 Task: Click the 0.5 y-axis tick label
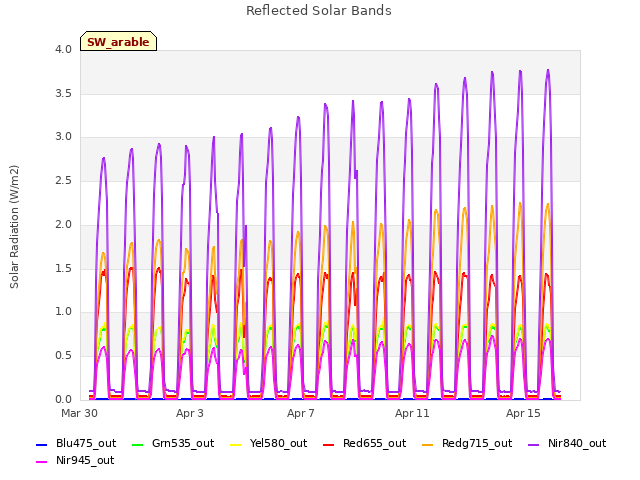pyautogui.click(x=63, y=356)
